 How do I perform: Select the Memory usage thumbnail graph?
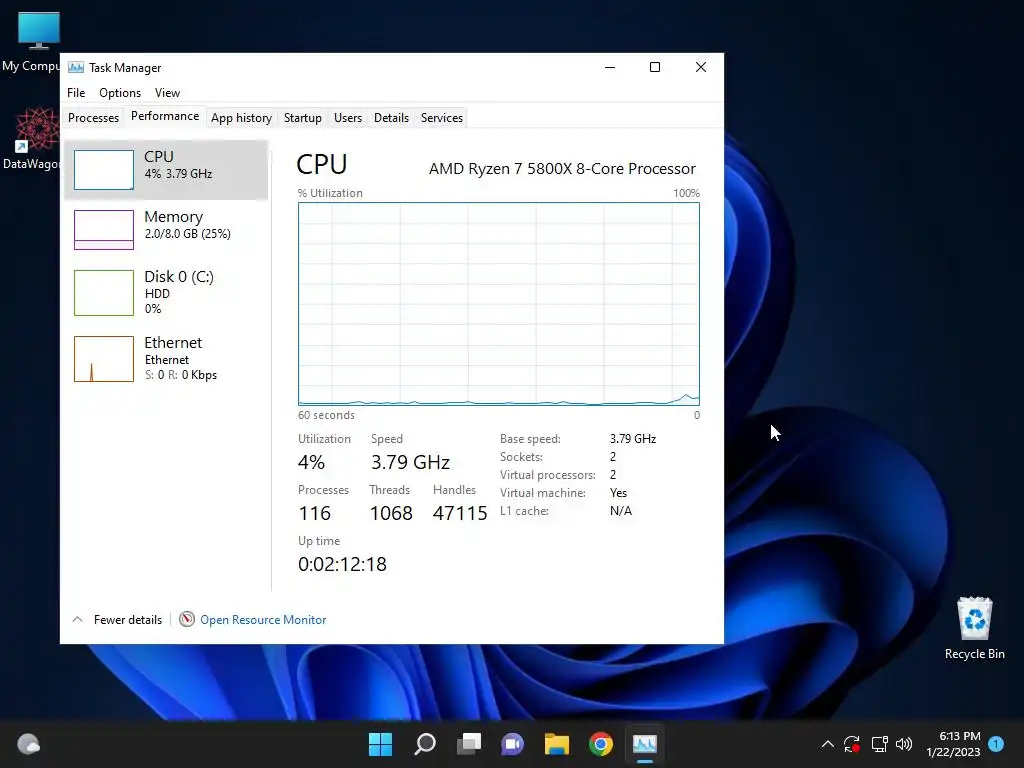(104, 230)
